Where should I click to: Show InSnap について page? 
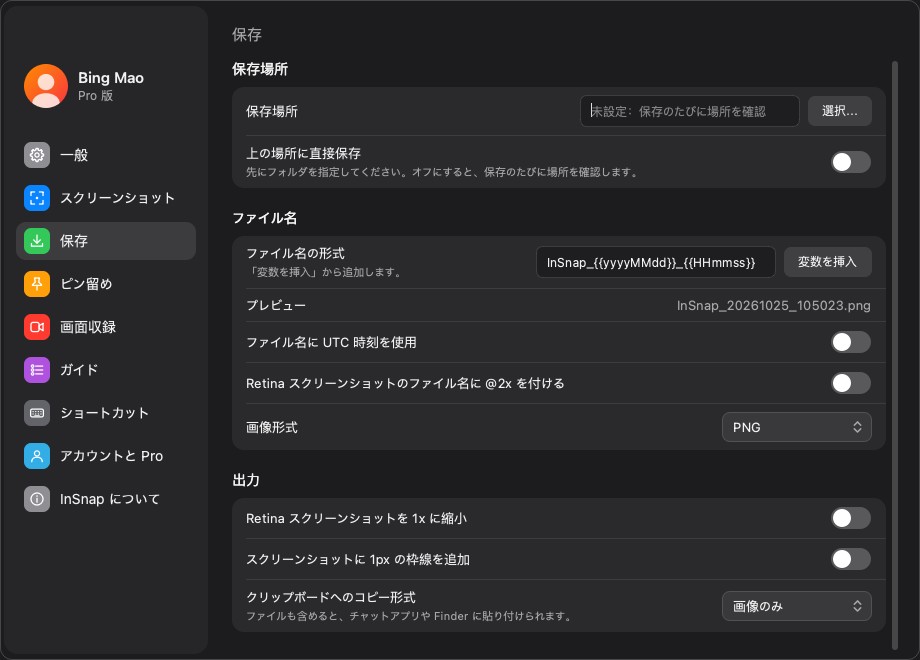tap(106, 499)
